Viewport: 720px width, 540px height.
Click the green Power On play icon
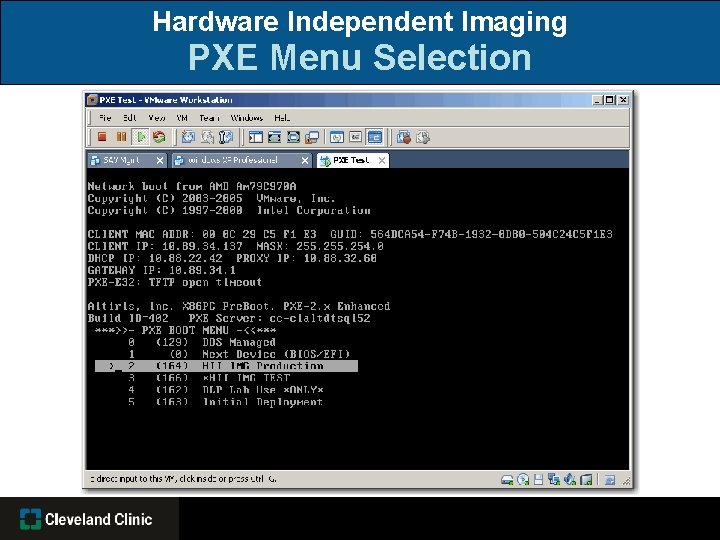(x=141, y=137)
